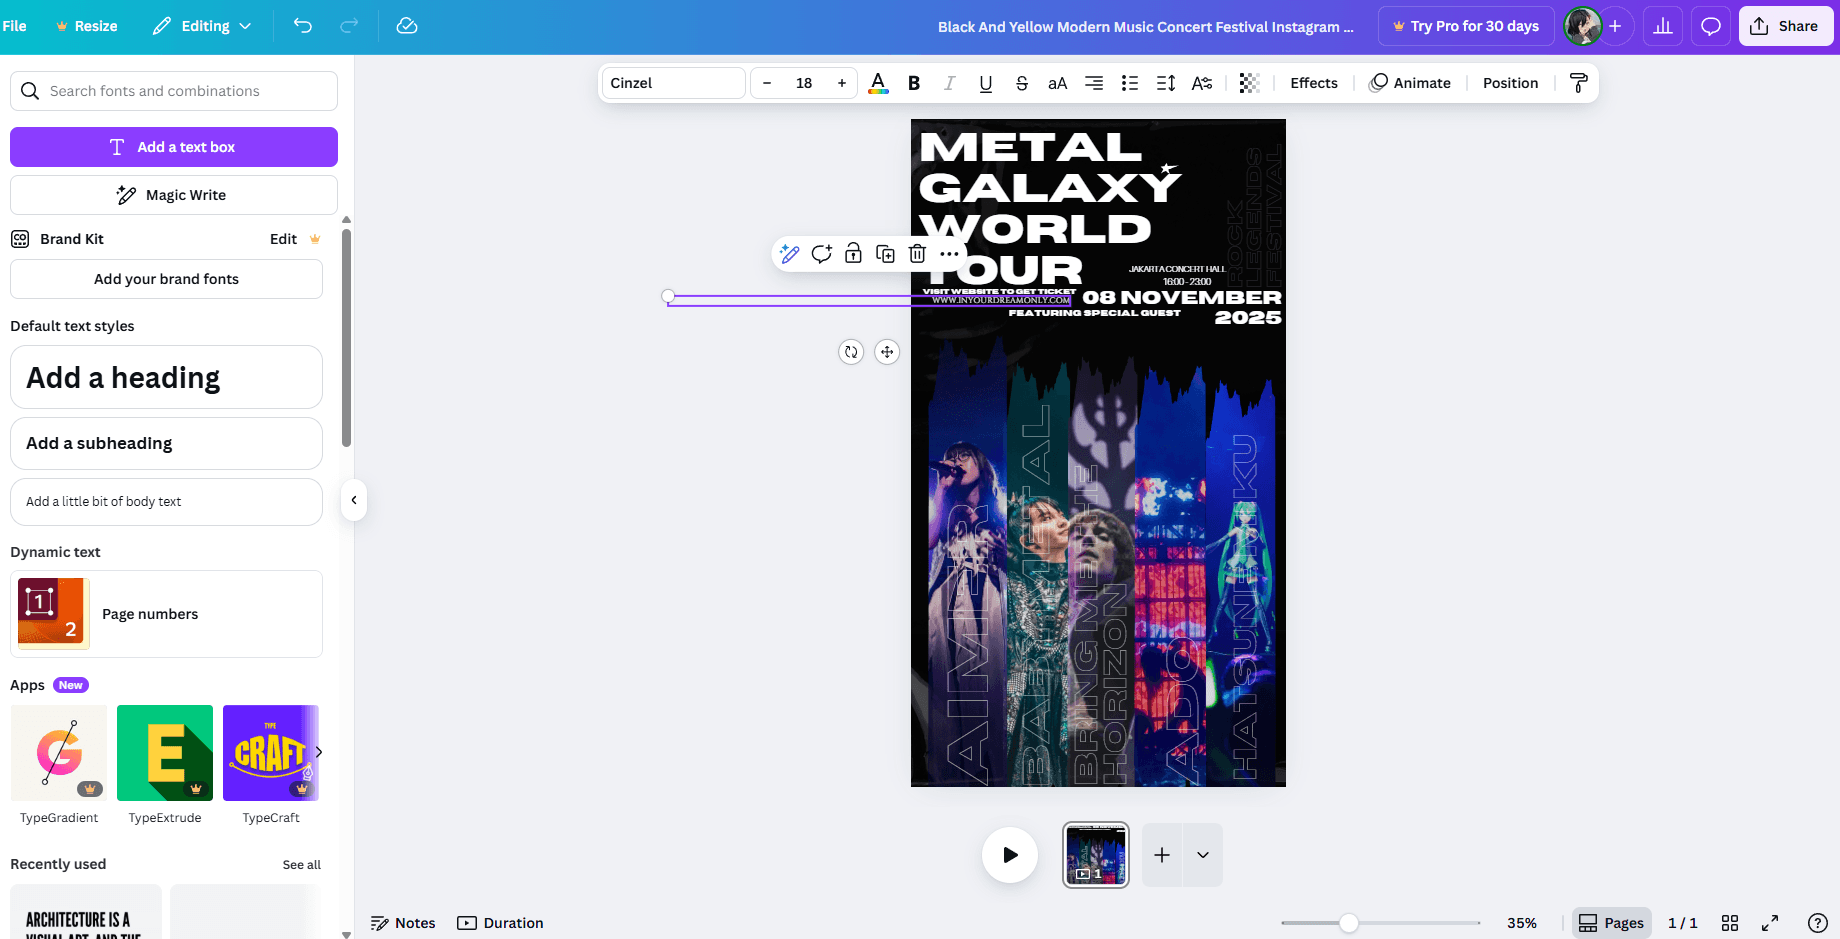Duplicate the selected text element
Viewport: 1840px width, 939px height.
pos(885,254)
